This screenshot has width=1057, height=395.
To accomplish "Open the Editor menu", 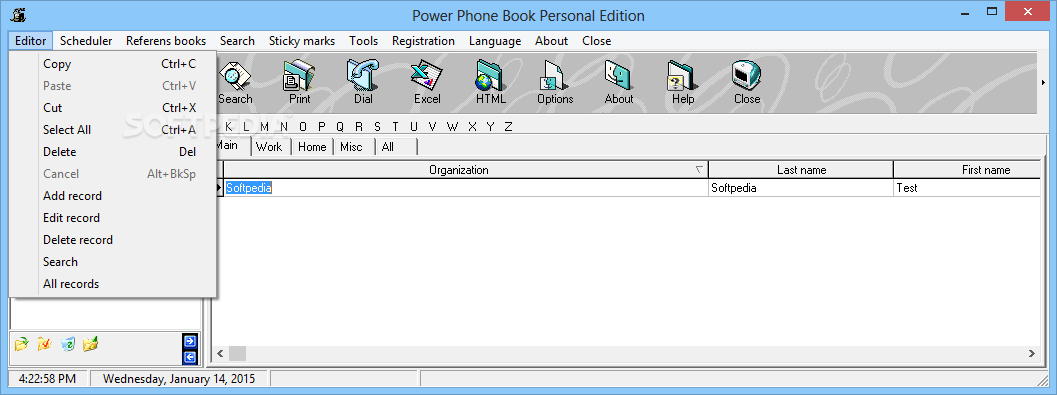I will [30, 41].
